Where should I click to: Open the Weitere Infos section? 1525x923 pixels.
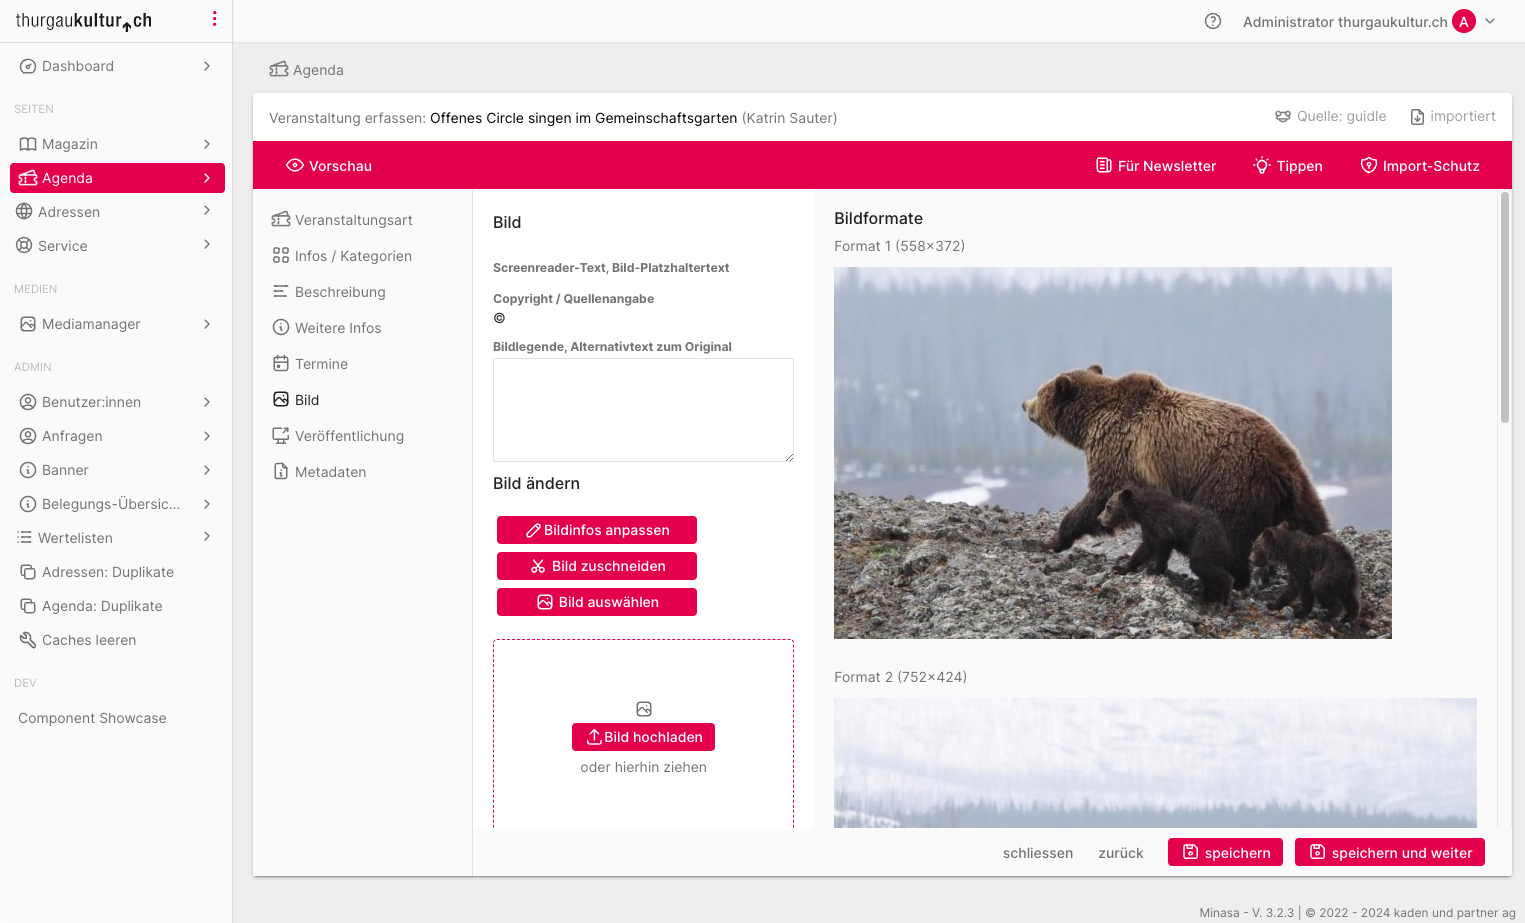[327, 328]
